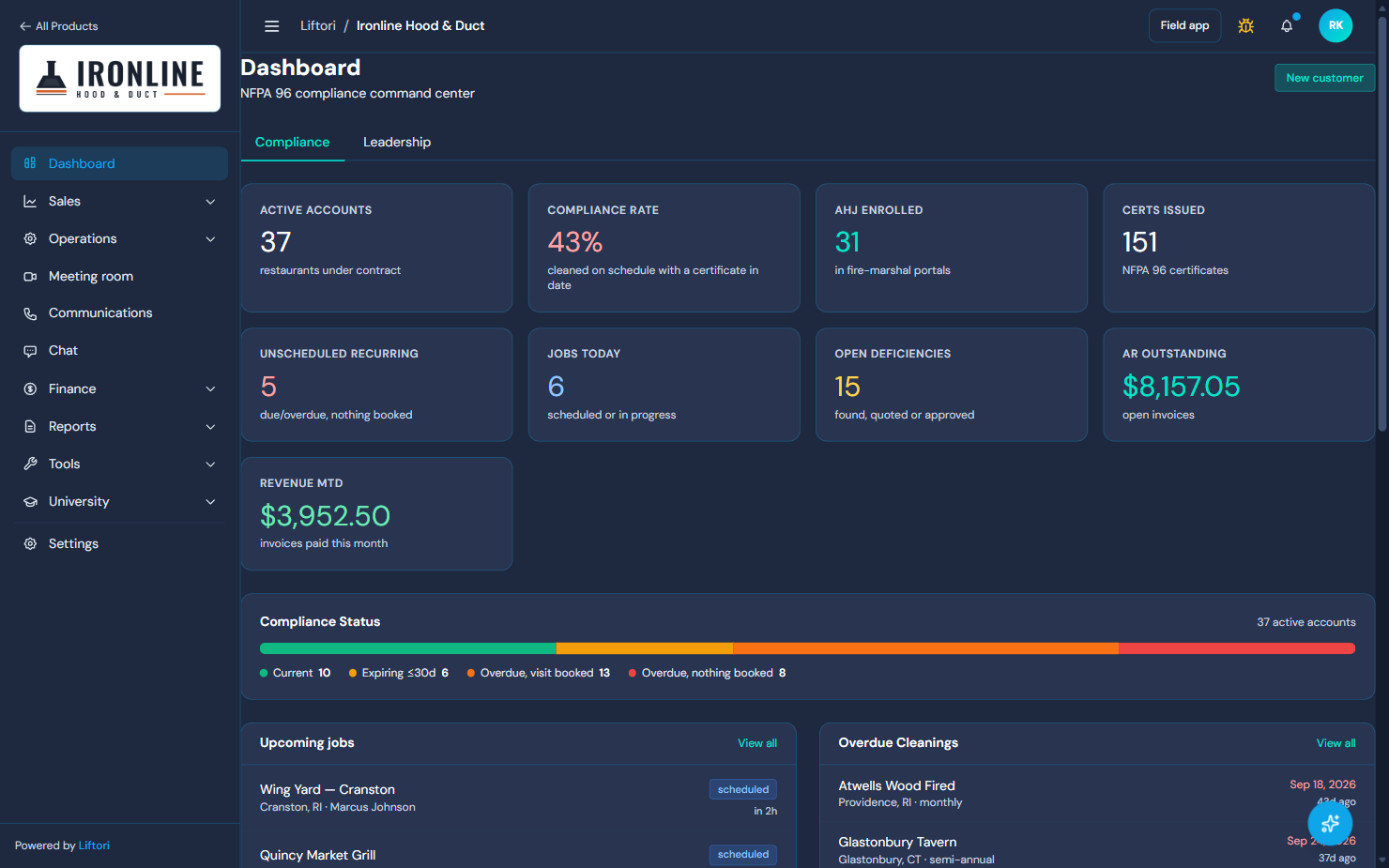Click the yellow Expiring ≤30d bar segment
The height and width of the screenshot is (868, 1389).
pos(645,648)
